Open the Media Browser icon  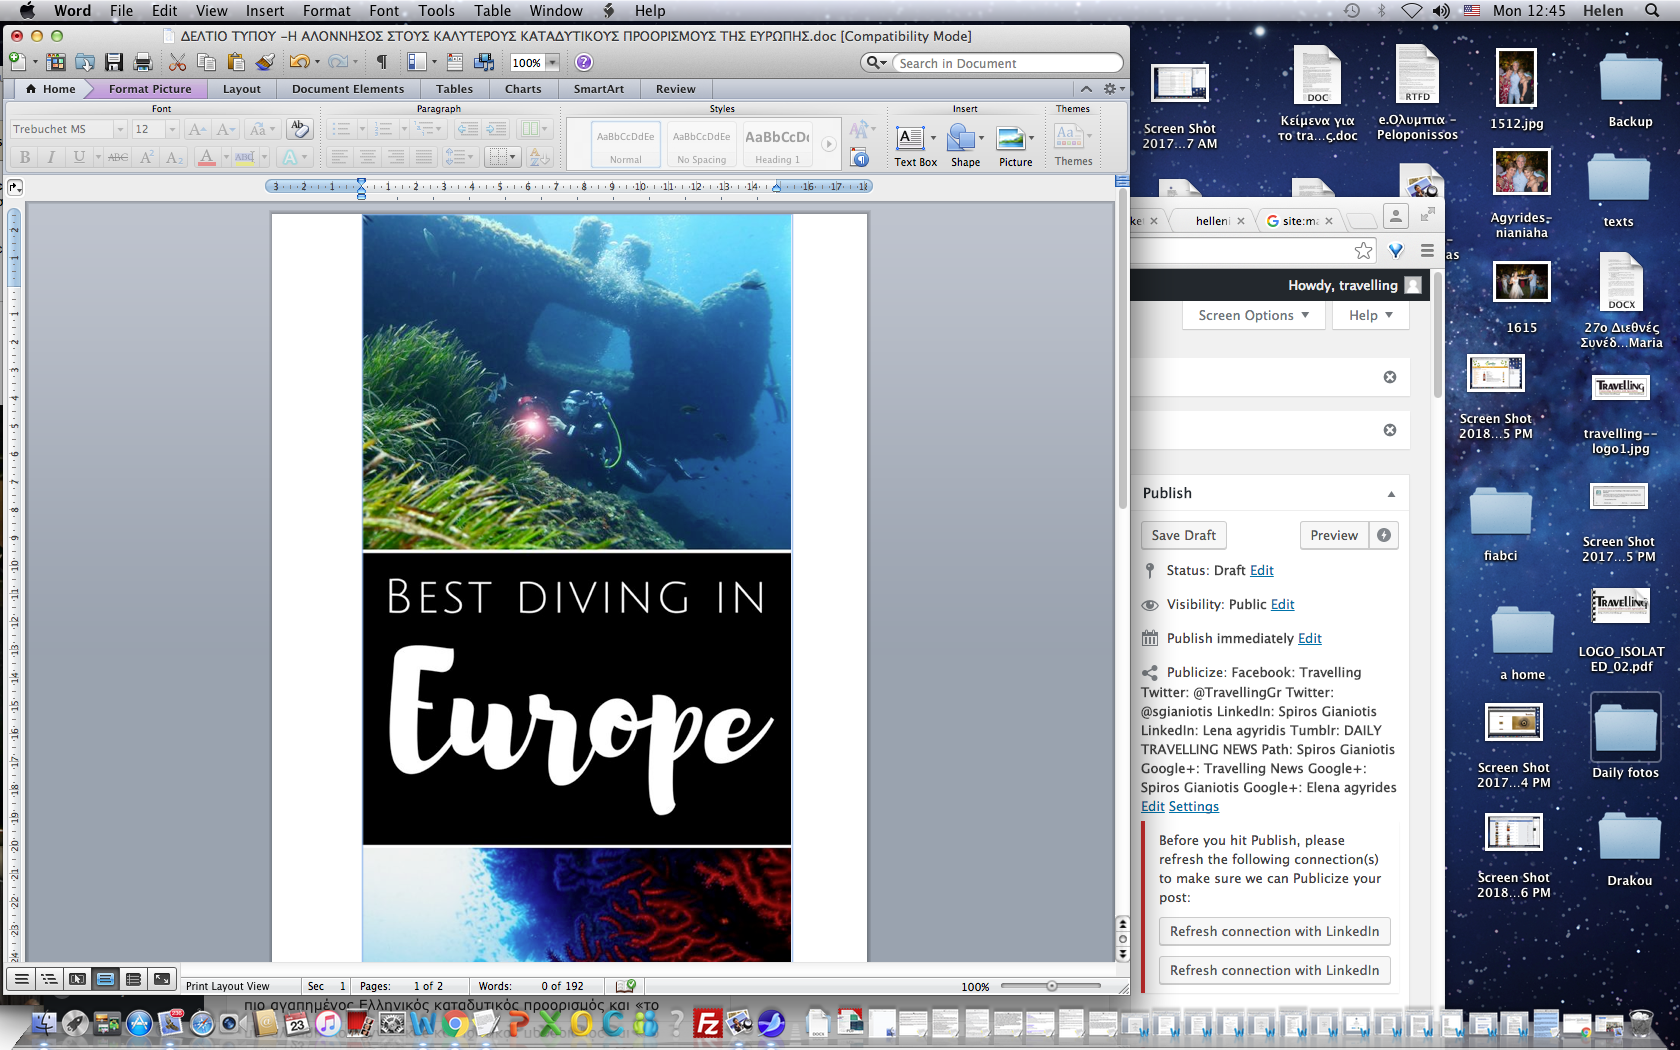tap(485, 62)
